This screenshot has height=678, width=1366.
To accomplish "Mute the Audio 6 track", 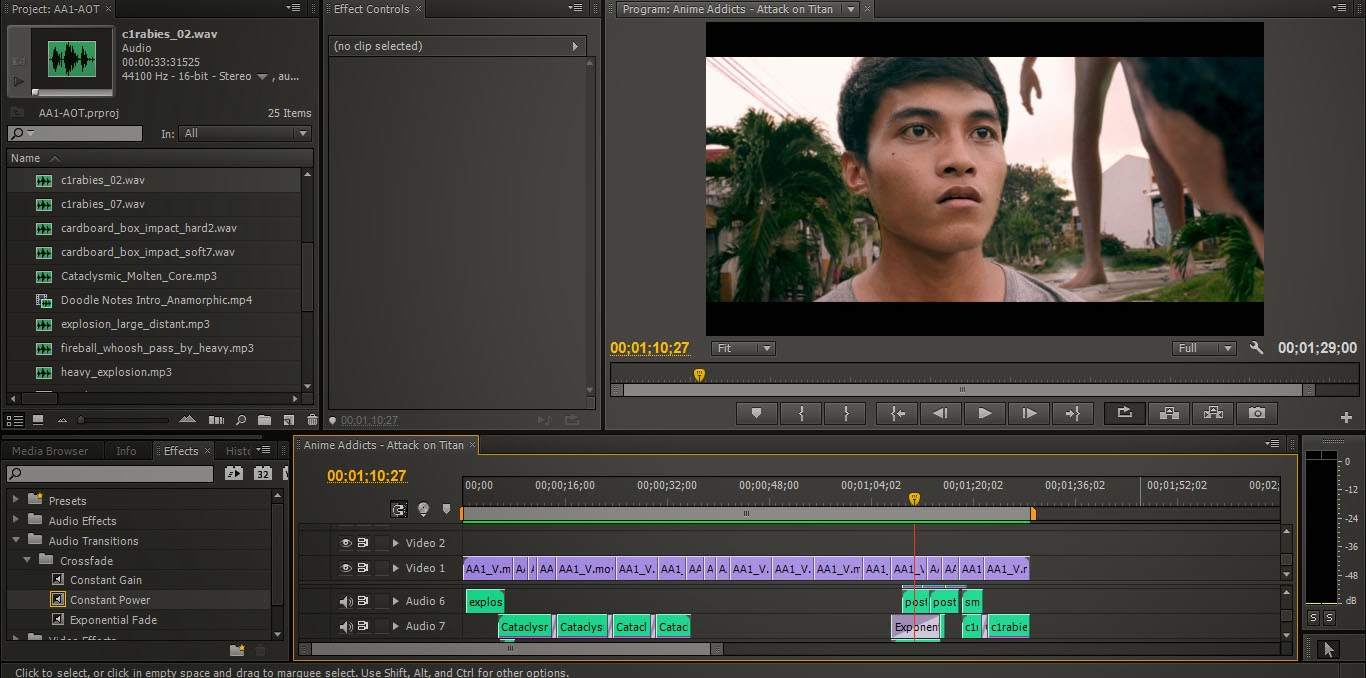I will pos(346,601).
